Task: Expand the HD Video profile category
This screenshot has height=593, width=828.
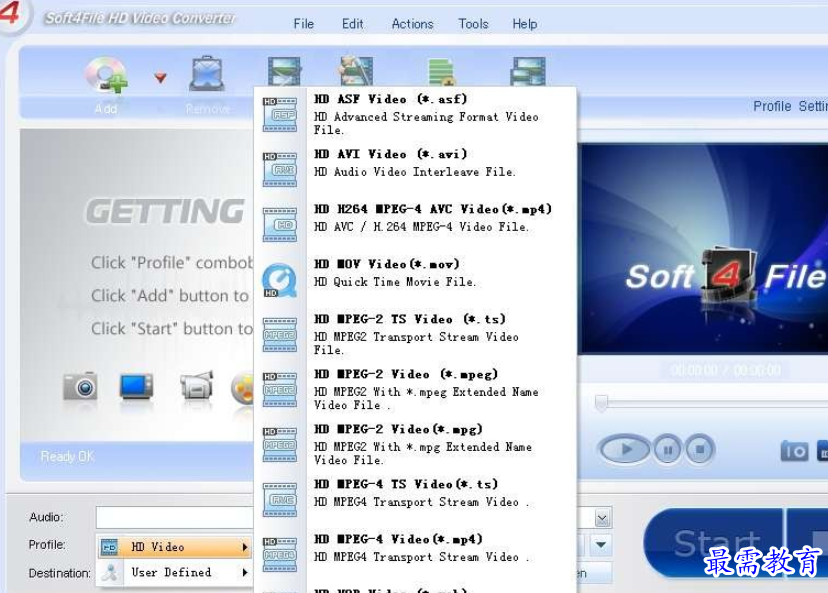Action: pyautogui.click(x=174, y=547)
